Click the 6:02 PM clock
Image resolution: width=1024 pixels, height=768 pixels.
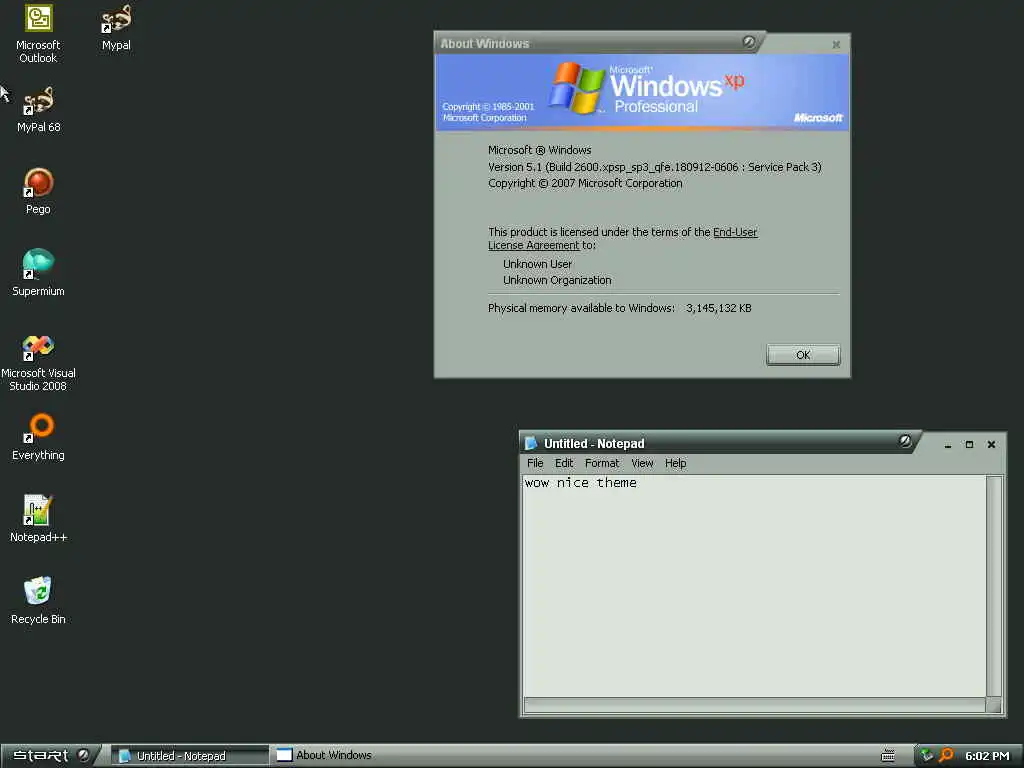pyautogui.click(x=987, y=756)
